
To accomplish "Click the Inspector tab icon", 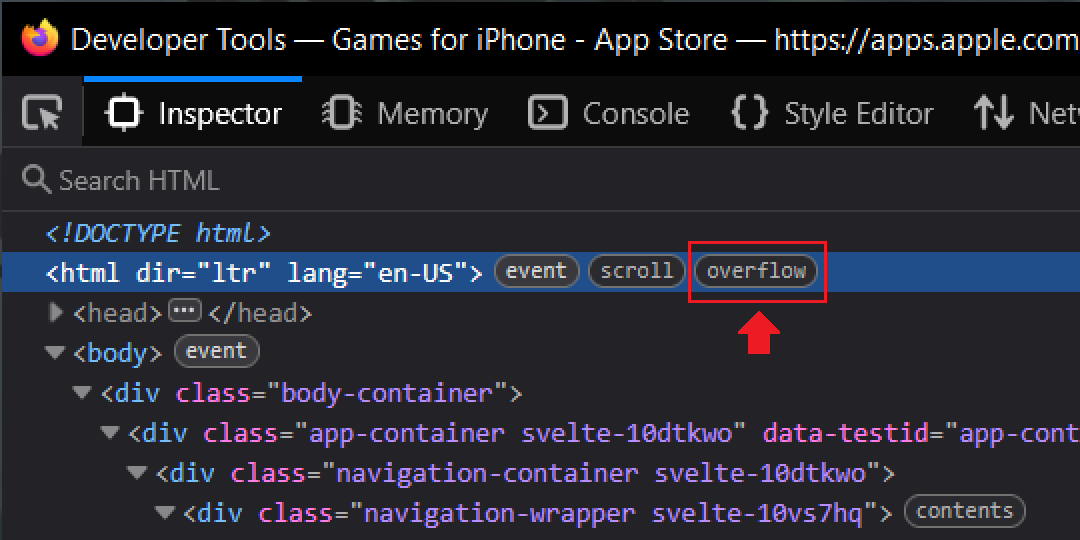I will (x=124, y=113).
